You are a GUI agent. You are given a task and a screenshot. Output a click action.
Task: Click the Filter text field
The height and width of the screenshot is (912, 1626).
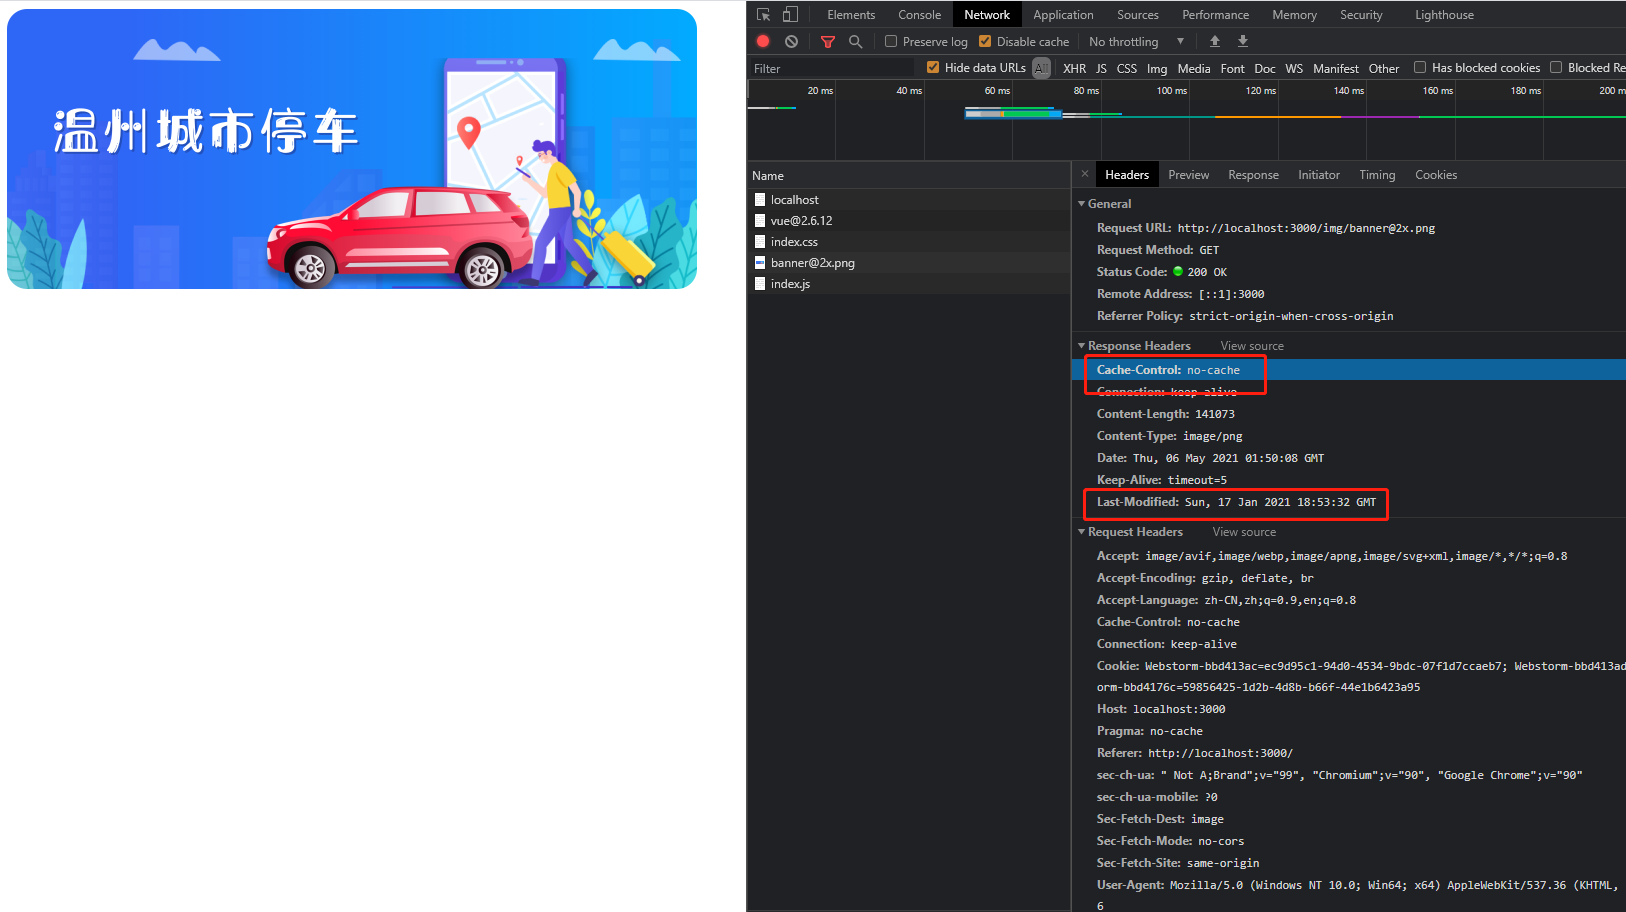pos(830,68)
